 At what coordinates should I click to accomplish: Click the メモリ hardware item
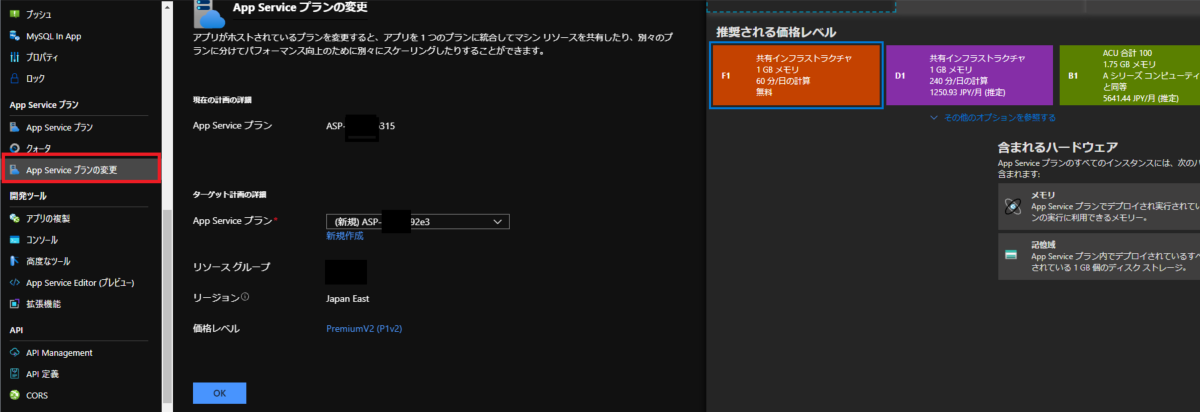click(1099, 205)
